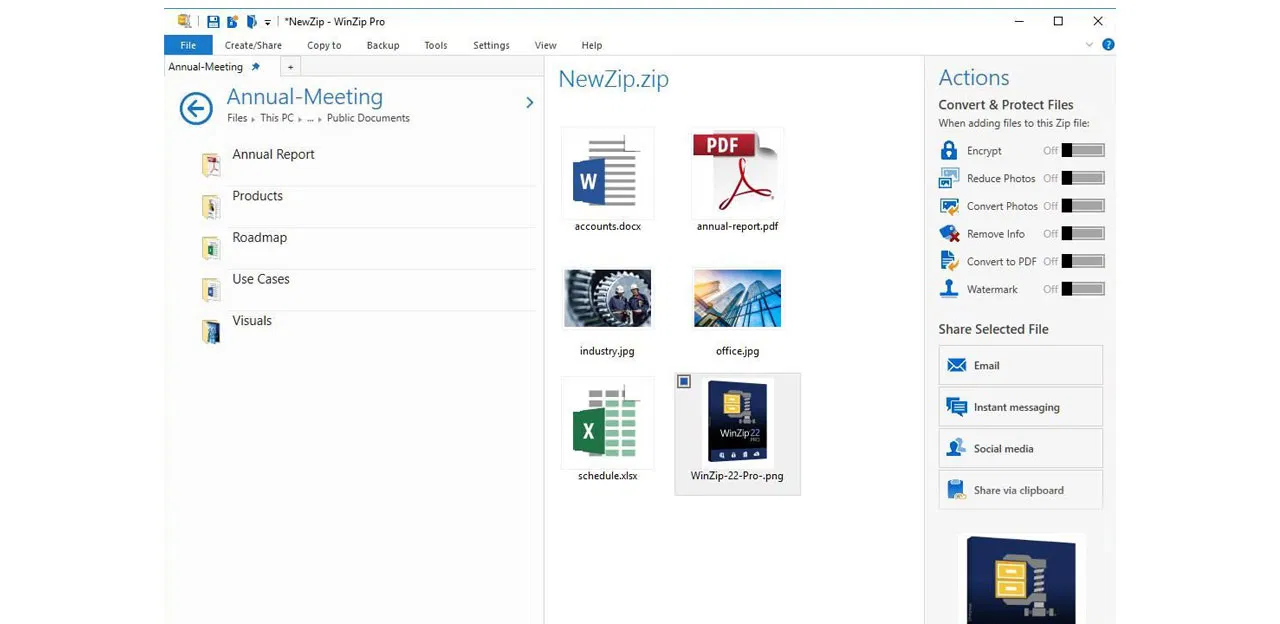Toggle the Encrypt switch
Viewport: 1280px width, 624px height.
(x=1083, y=151)
